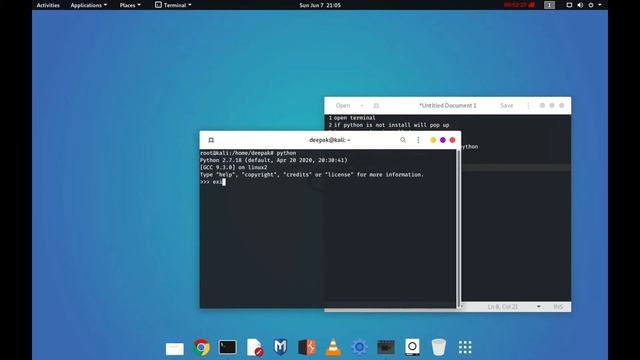Click the terminal search magnifier icon
Image resolution: width=640 pixels, height=360 pixels.
pyautogui.click(x=403, y=140)
